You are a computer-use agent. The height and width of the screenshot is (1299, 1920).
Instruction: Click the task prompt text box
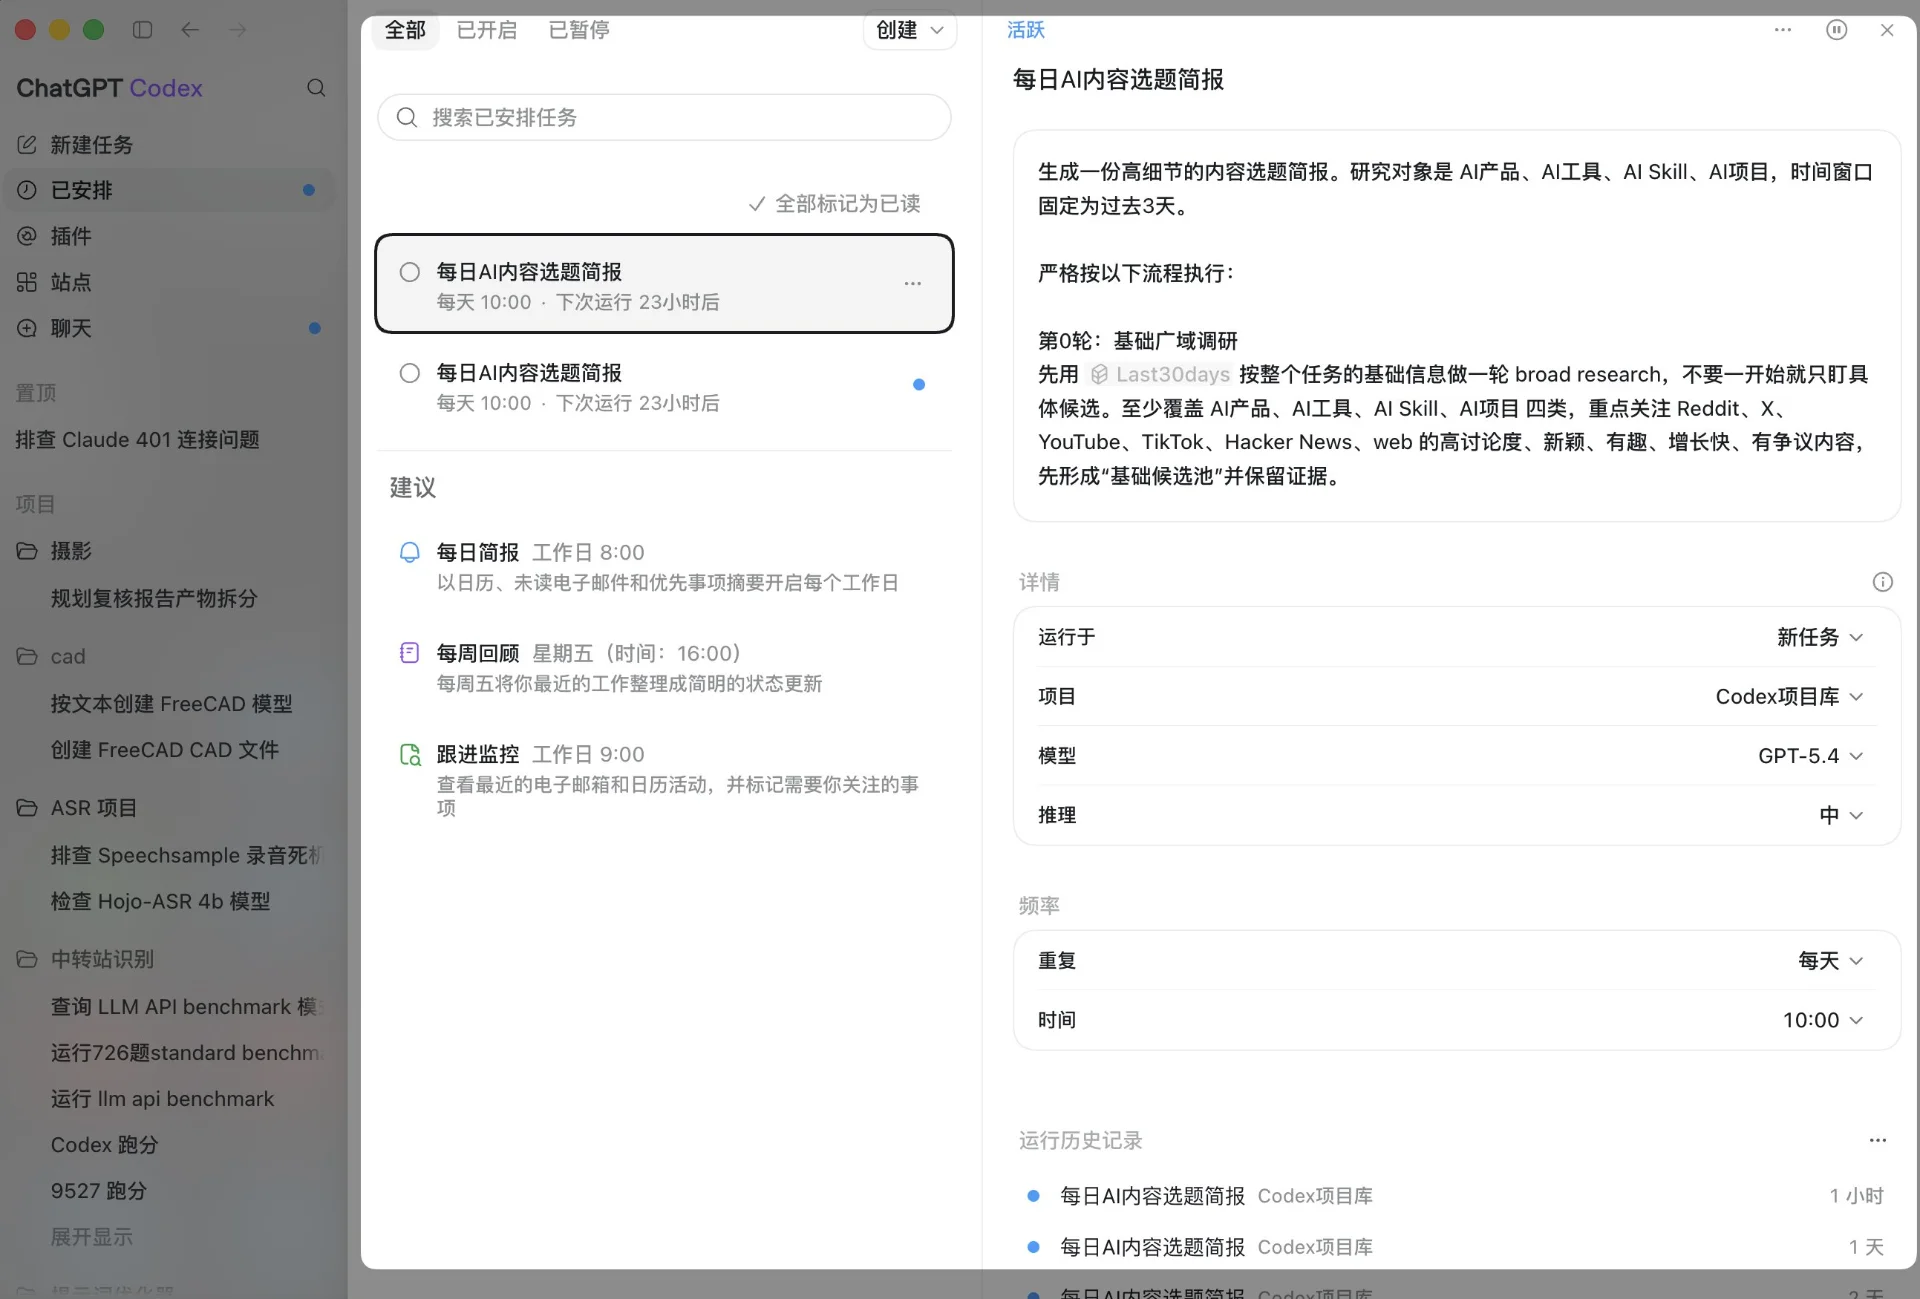click(1456, 326)
